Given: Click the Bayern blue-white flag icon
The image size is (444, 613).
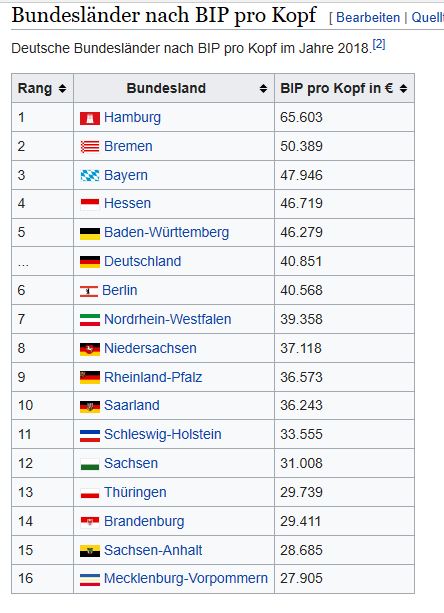Looking at the screenshot, I should [90, 176].
